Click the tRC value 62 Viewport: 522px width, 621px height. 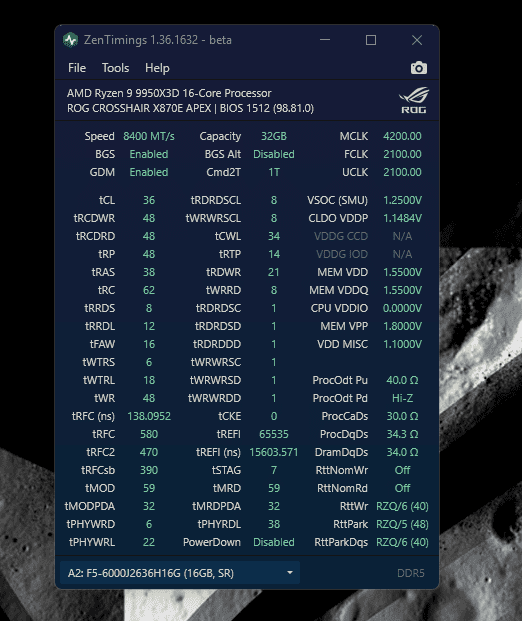pyautogui.click(x=149, y=290)
